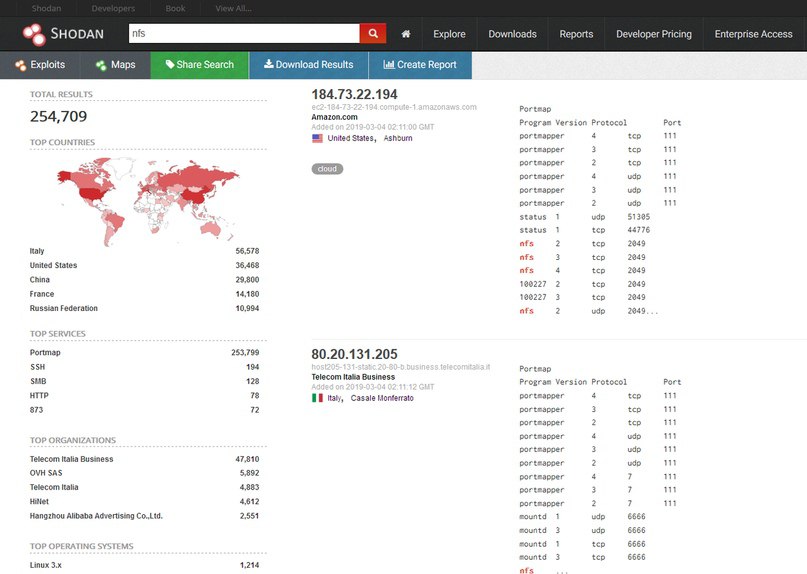Filter by United States in Top Countries

pyautogui.click(x=54, y=265)
